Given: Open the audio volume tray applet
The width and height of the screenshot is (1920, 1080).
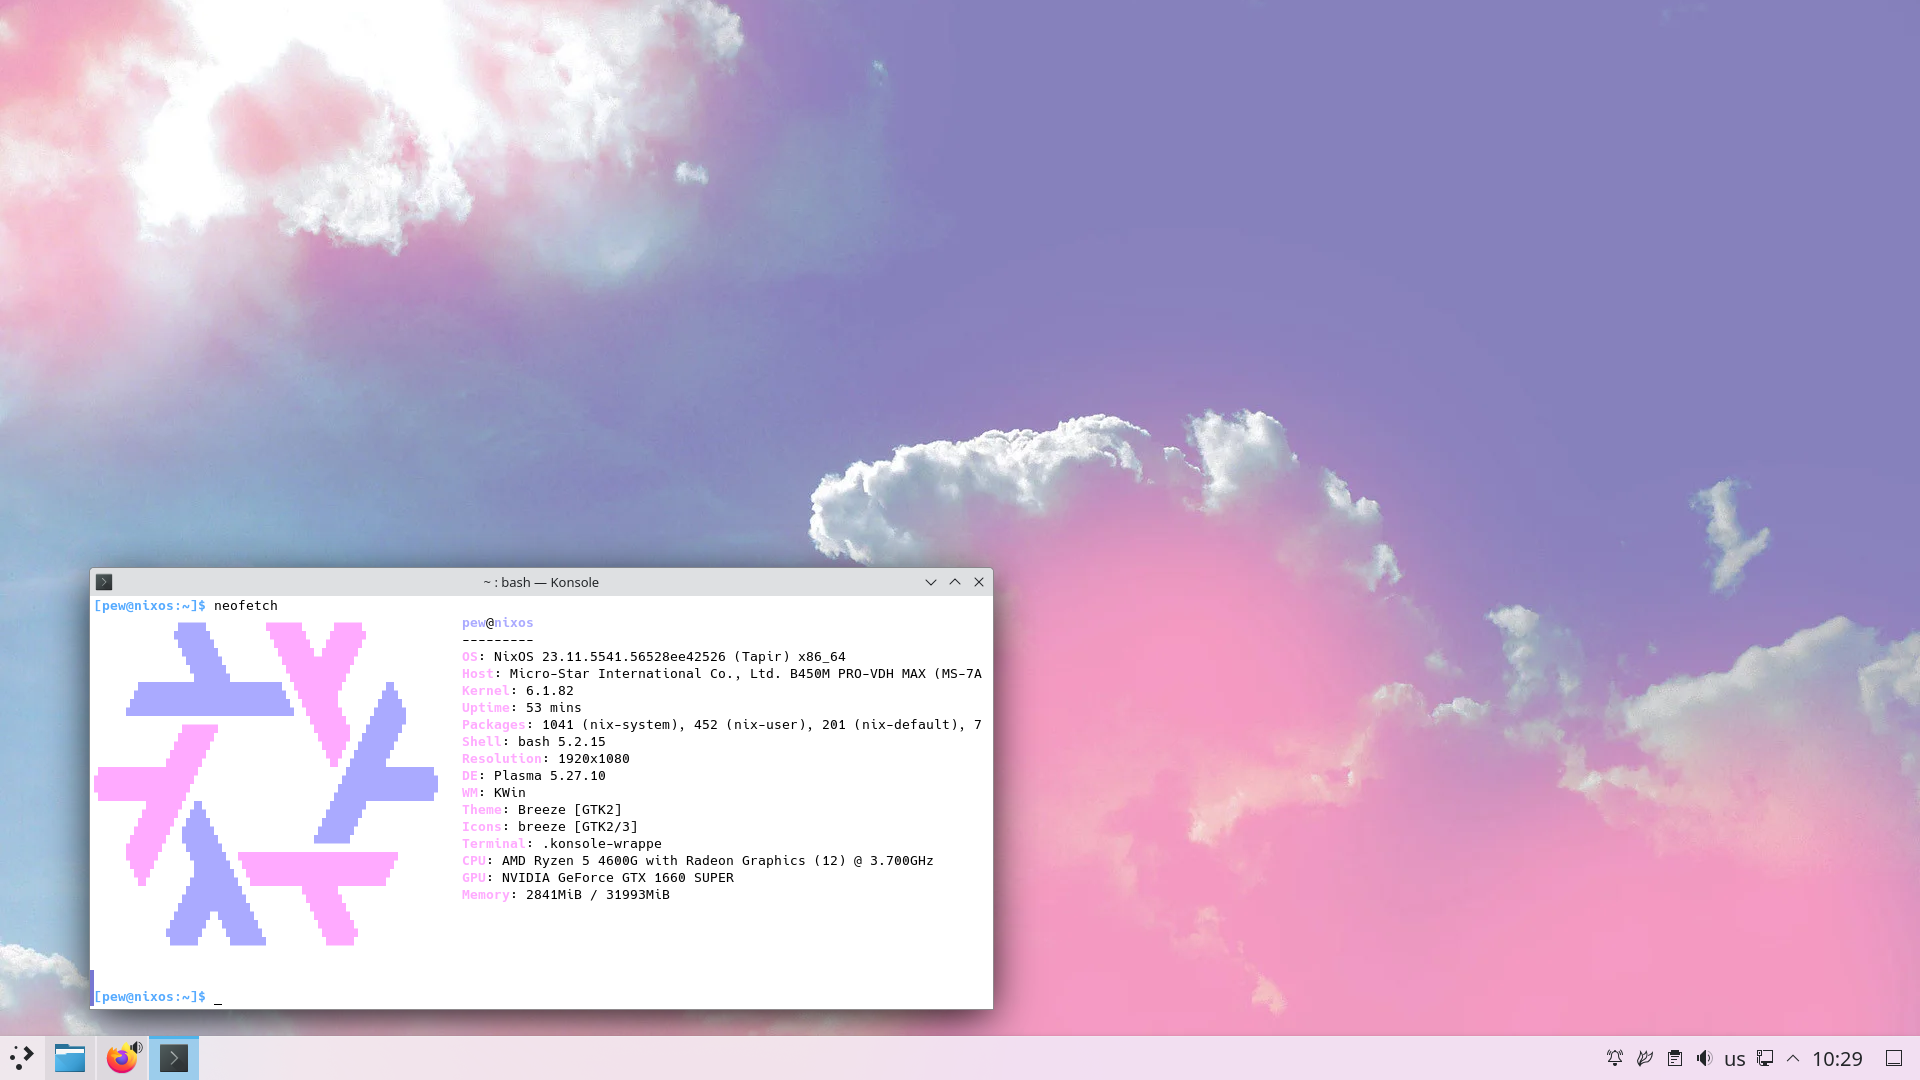Looking at the screenshot, I should [1704, 1058].
